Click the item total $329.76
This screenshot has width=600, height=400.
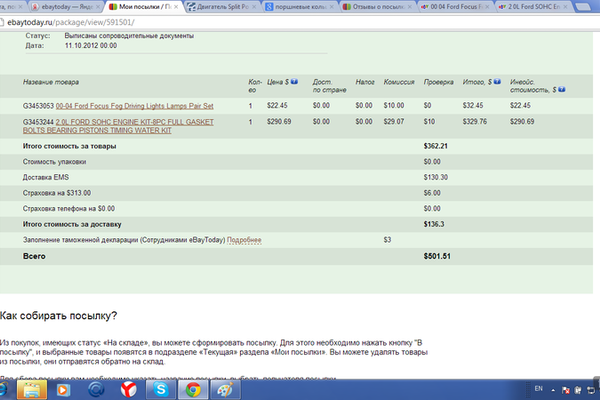coord(474,121)
